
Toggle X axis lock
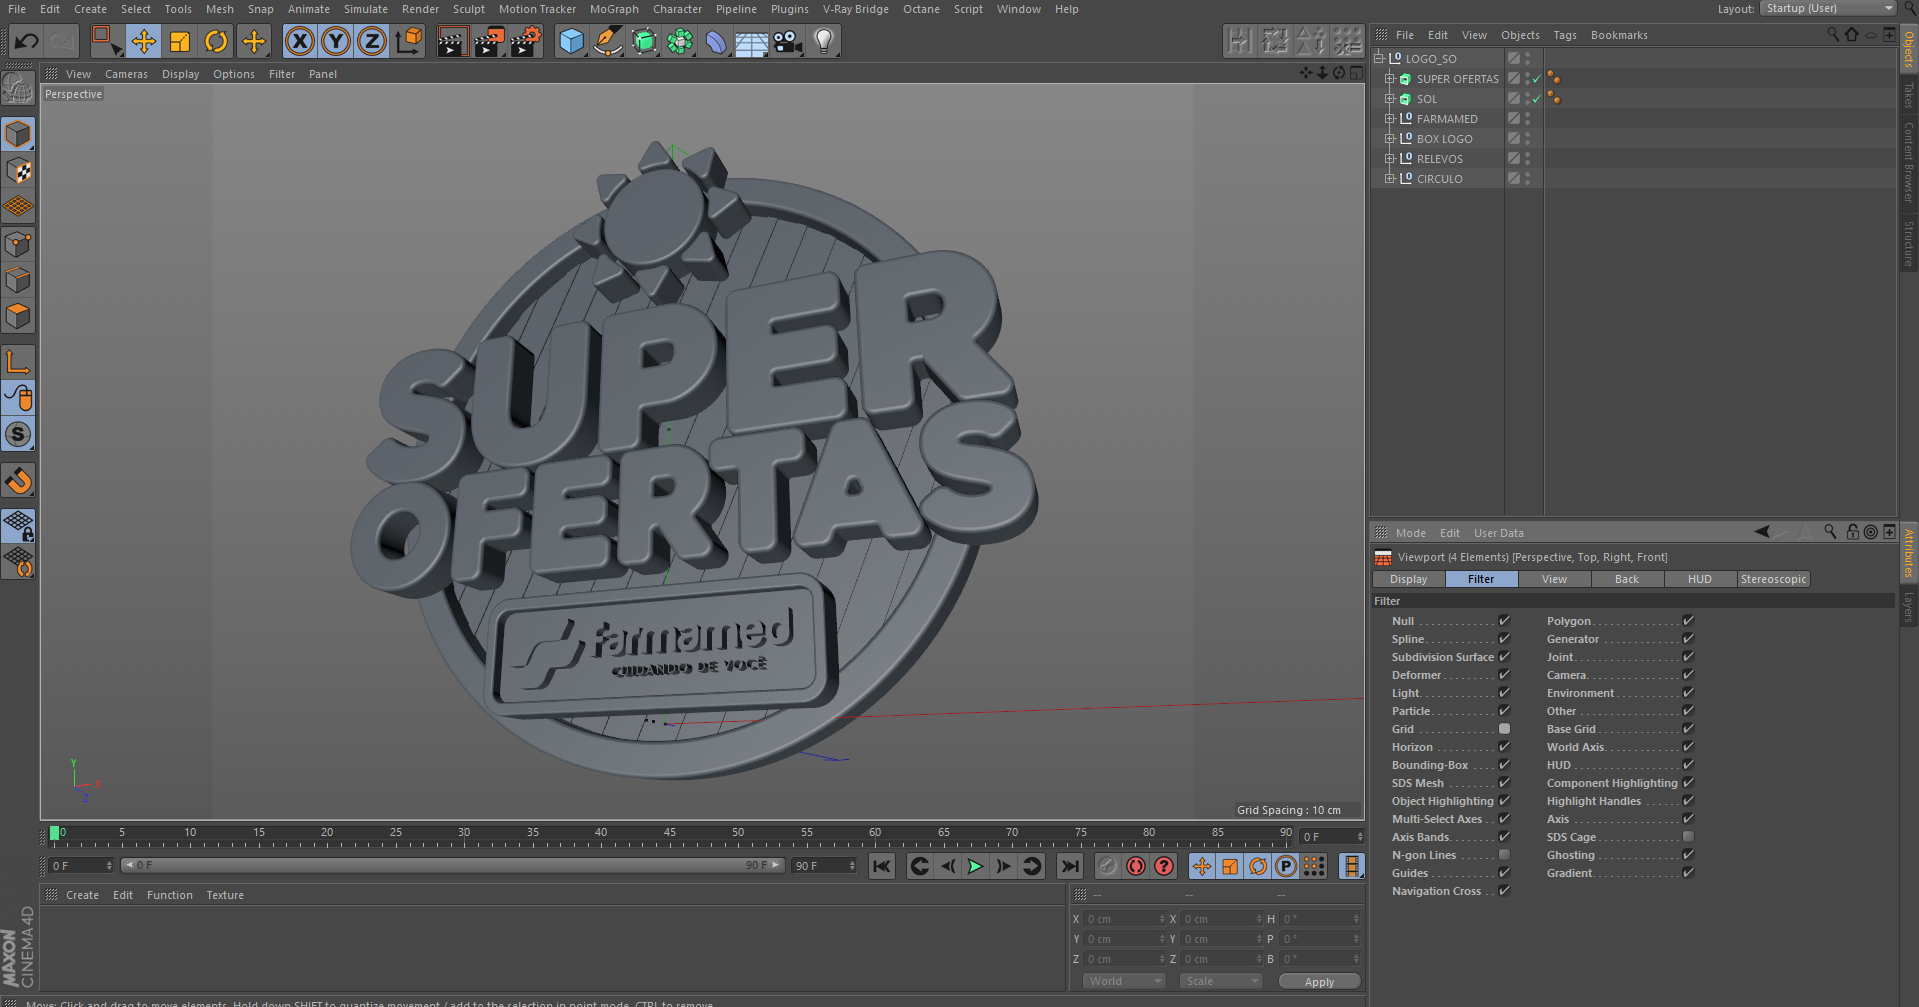point(300,41)
